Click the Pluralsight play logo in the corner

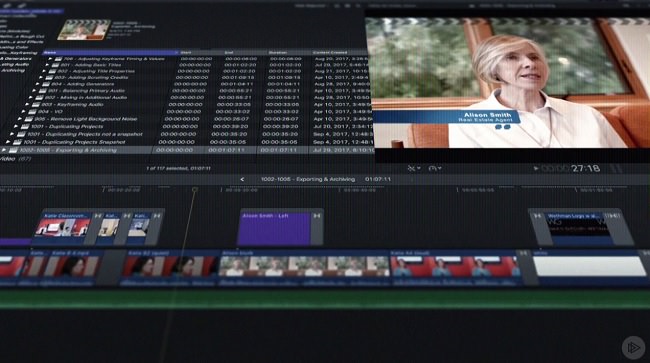[633, 347]
